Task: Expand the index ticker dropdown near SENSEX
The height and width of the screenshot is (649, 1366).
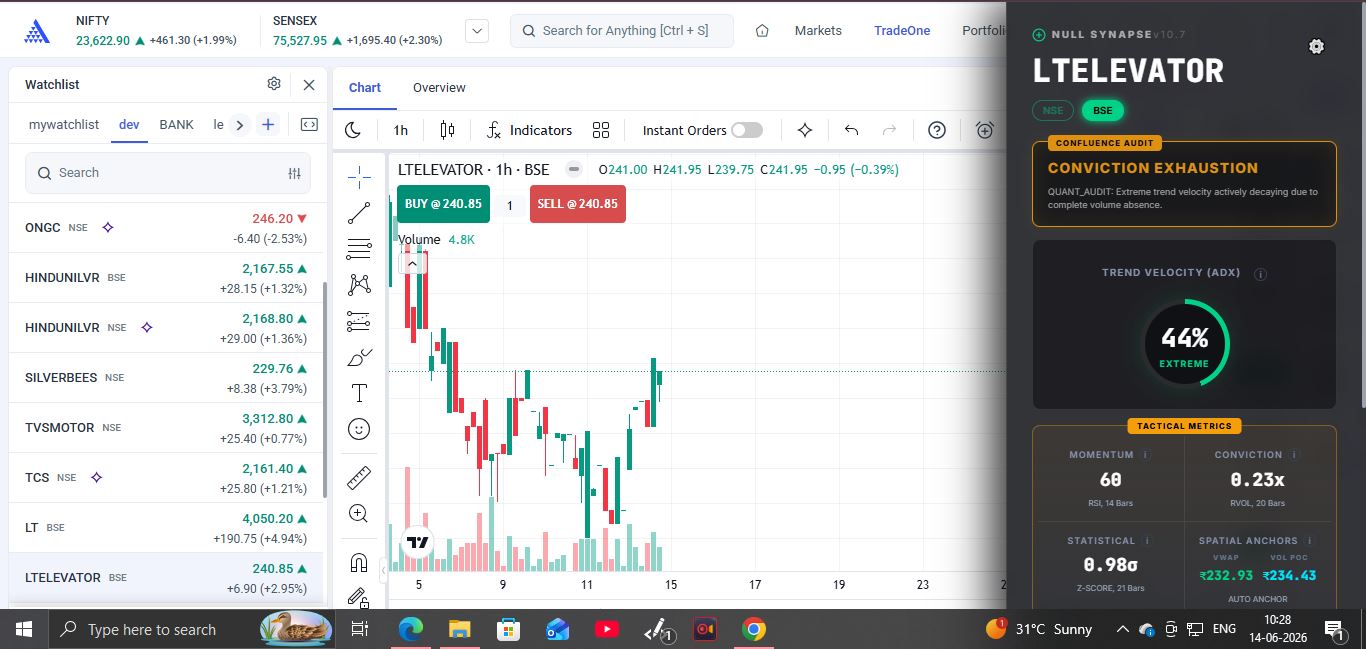Action: pyautogui.click(x=477, y=31)
